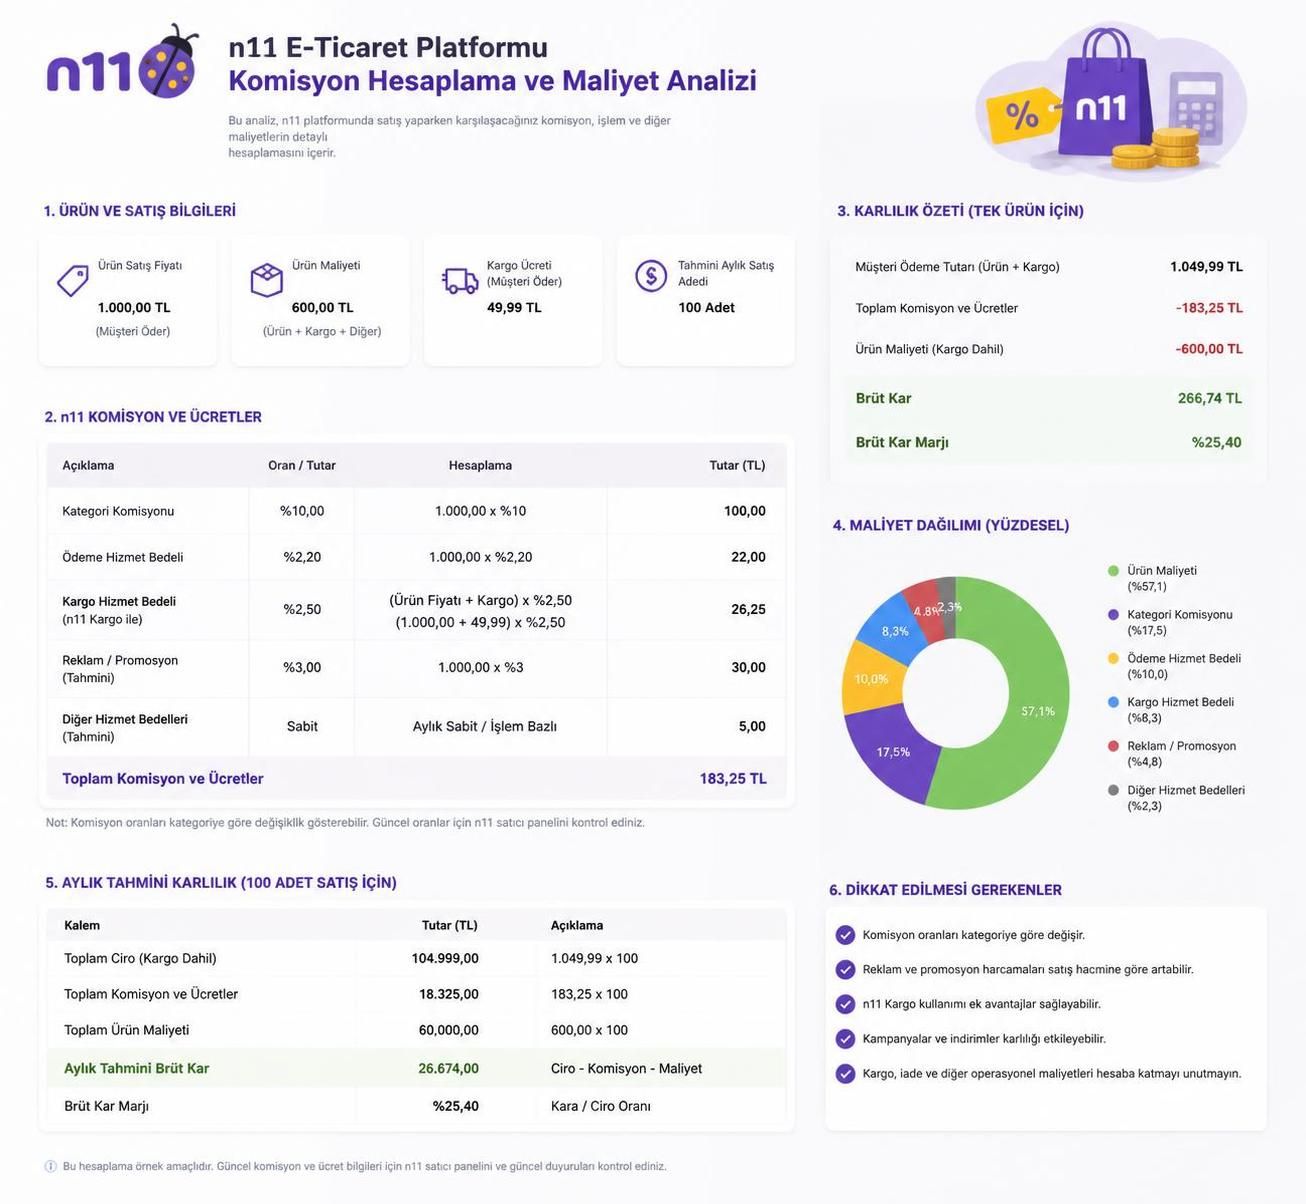Click the 26,25 amount for Kargo Hizmet Bedeli
Viewport: 1306px width, 1204px height.
tap(748, 609)
